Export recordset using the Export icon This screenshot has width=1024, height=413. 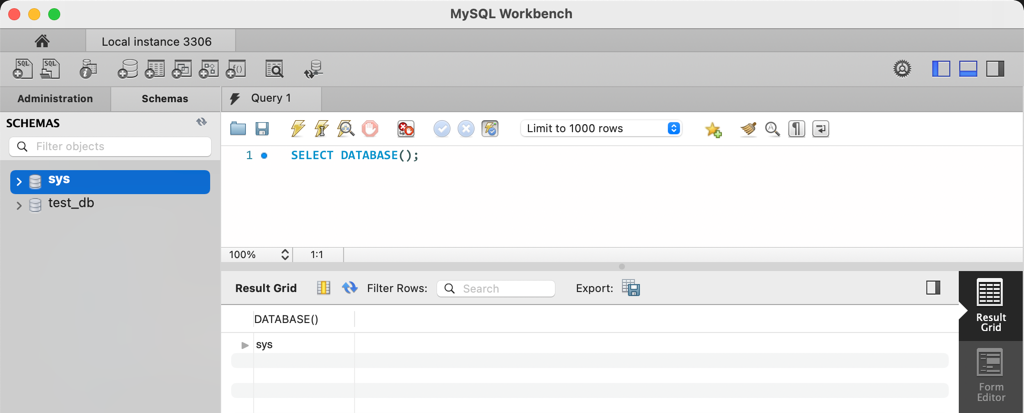tap(630, 288)
